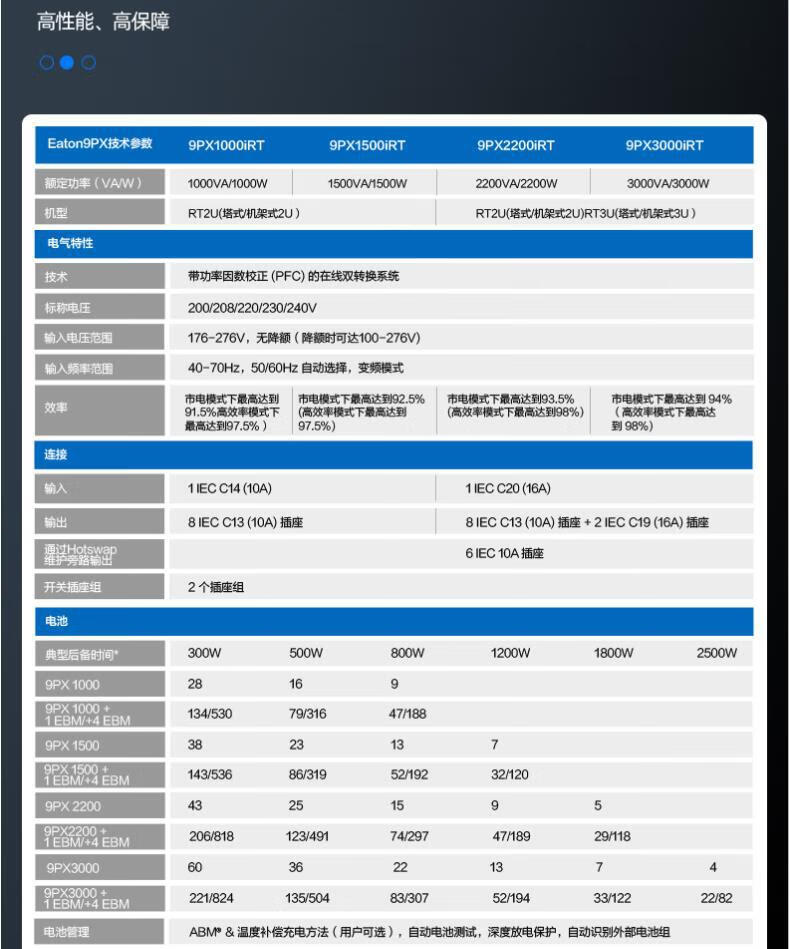Click the 电池管理 row label
The width and height of the screenshot is (790, 949).
pyautogui.click(x=99, y=931)
